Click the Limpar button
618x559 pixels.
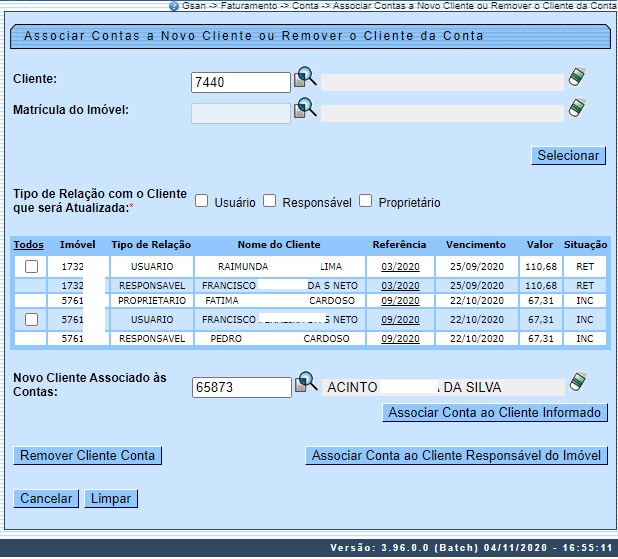111,498
